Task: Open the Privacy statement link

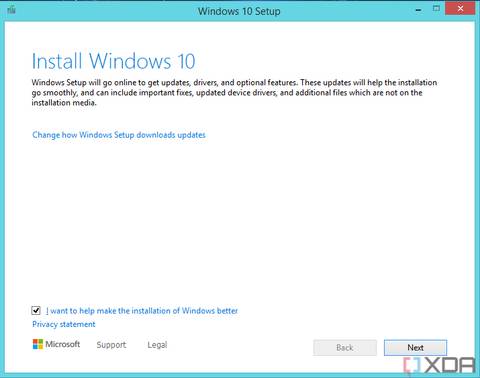Action: [64, 324]
